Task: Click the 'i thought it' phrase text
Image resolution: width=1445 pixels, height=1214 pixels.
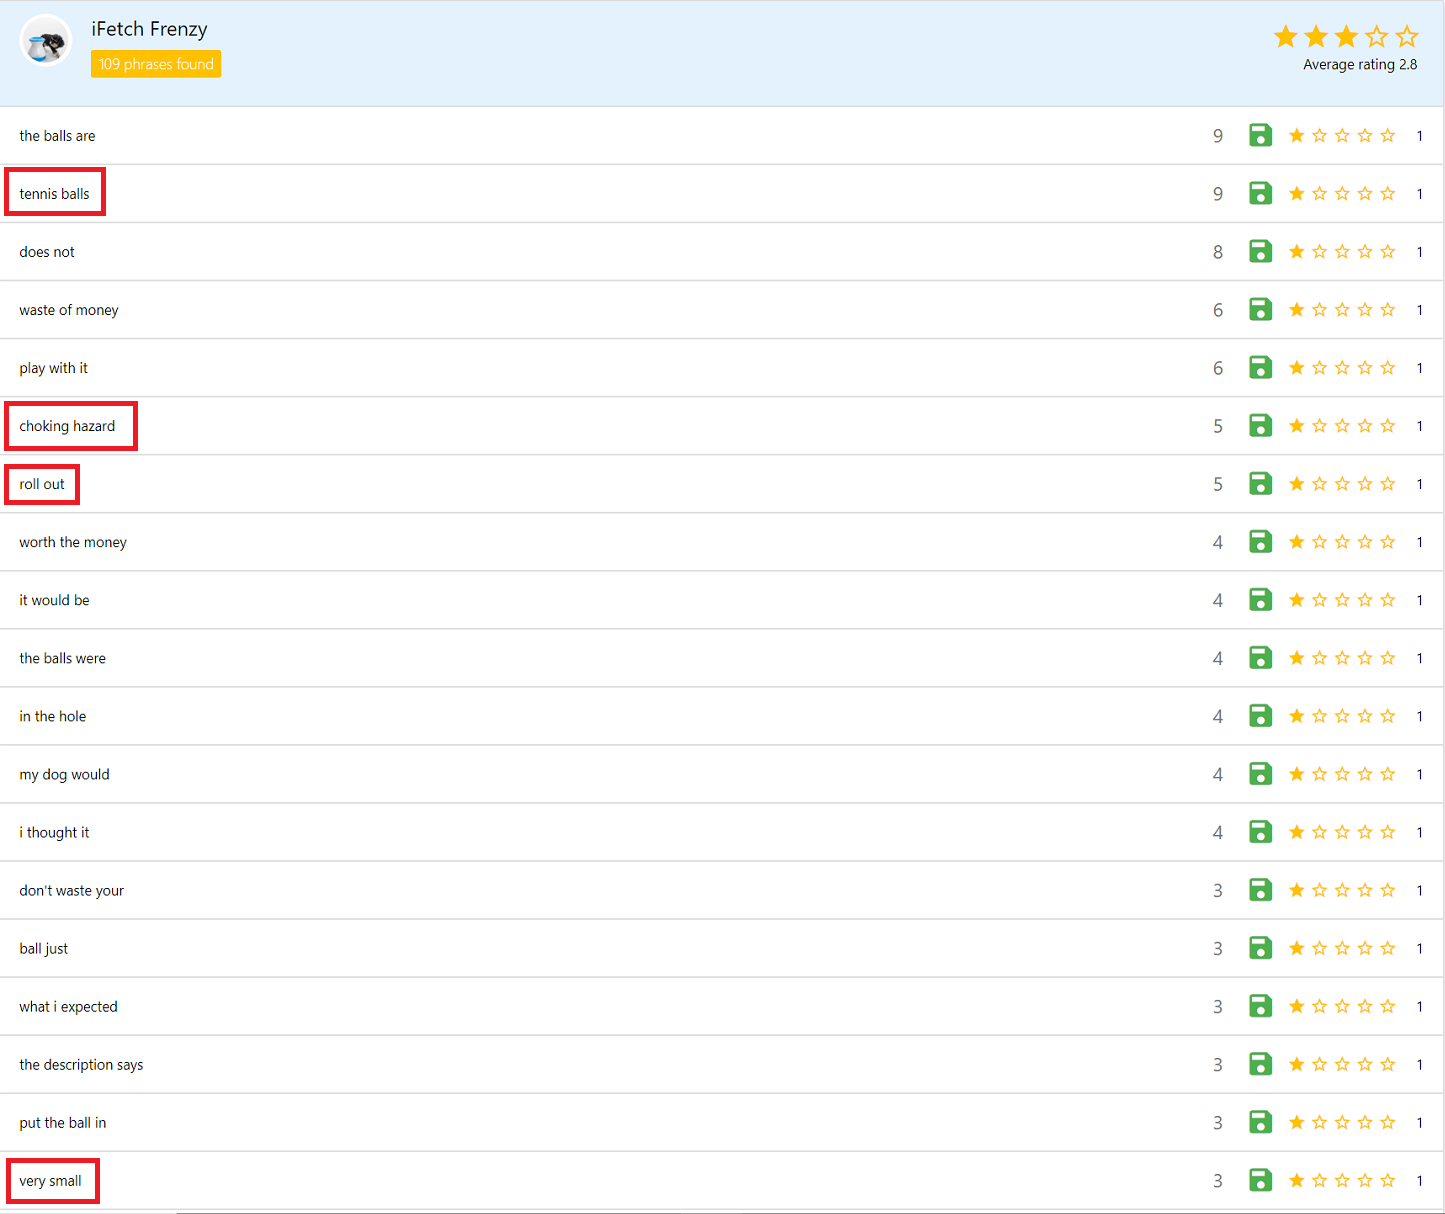Action: [x=54, y=833]
